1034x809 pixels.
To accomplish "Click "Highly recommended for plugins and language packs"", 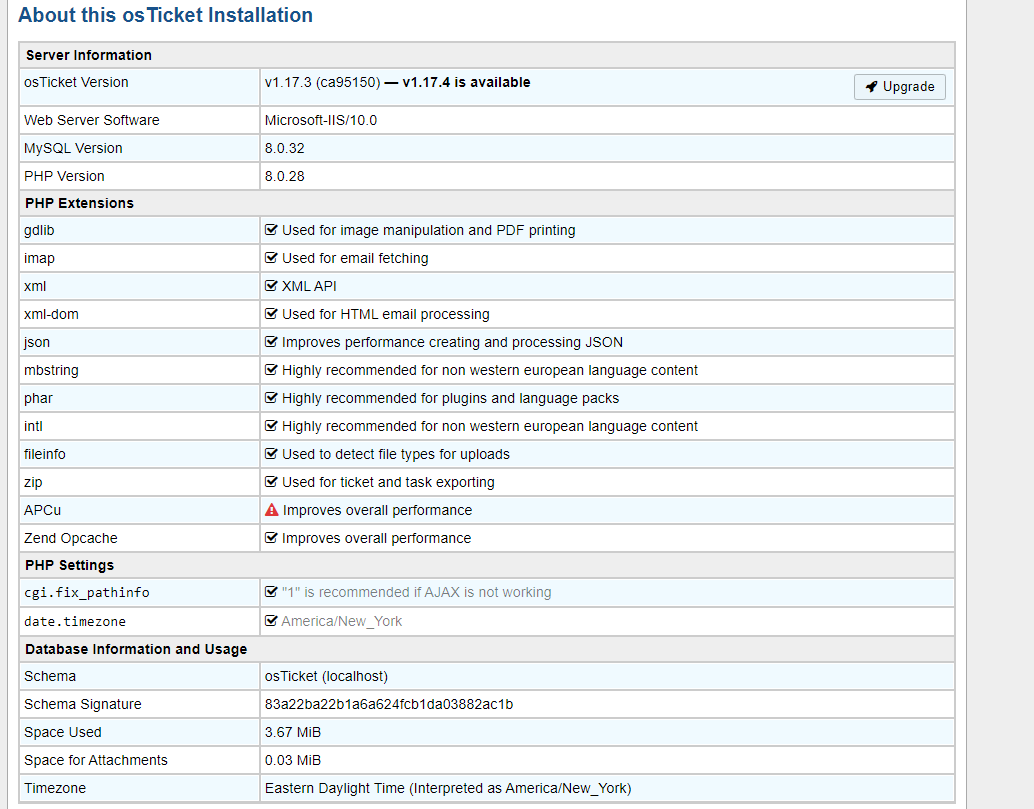I will [450, 398].
